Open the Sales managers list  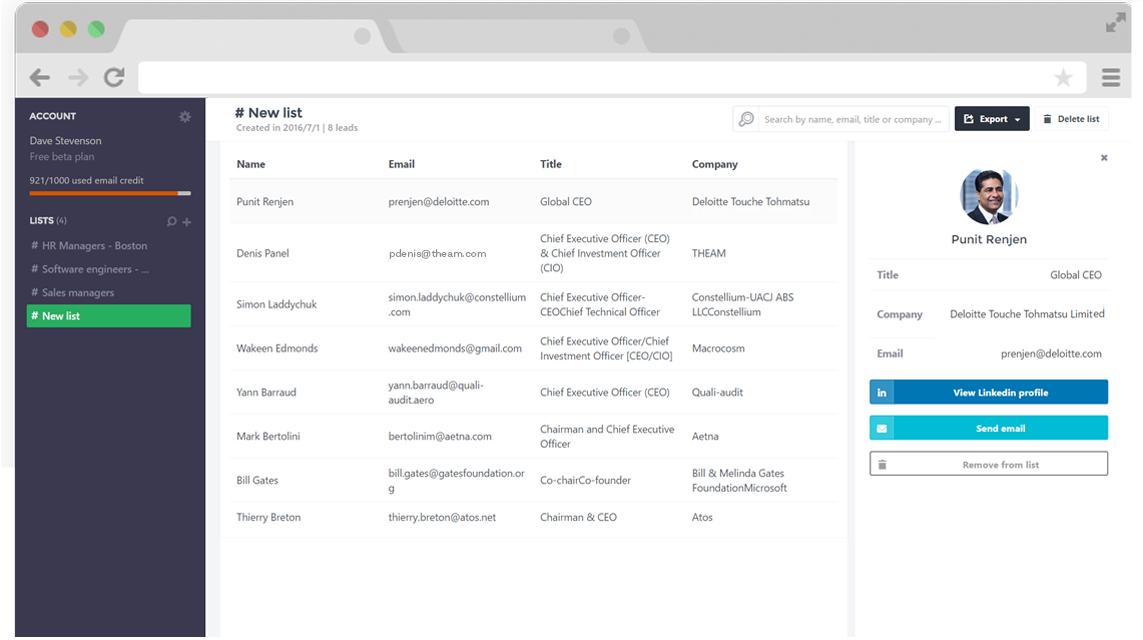(x=72, y=292)
